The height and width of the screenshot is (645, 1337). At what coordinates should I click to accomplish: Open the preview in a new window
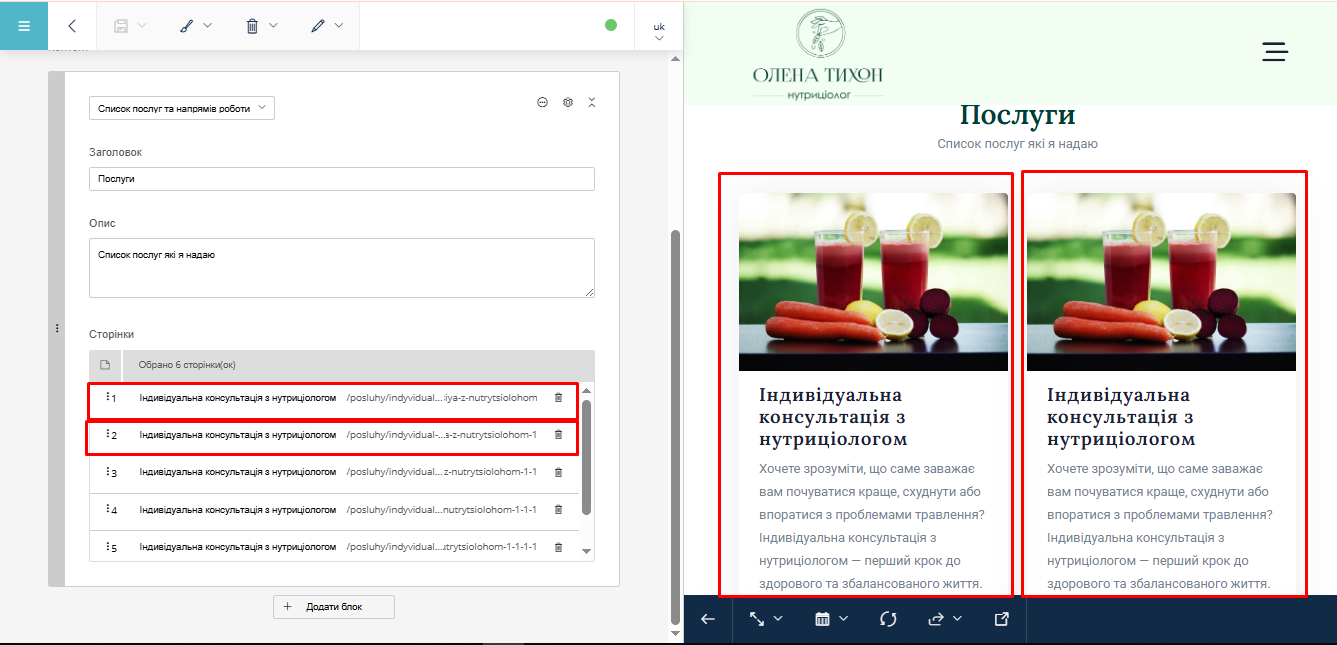(1001, 620)
